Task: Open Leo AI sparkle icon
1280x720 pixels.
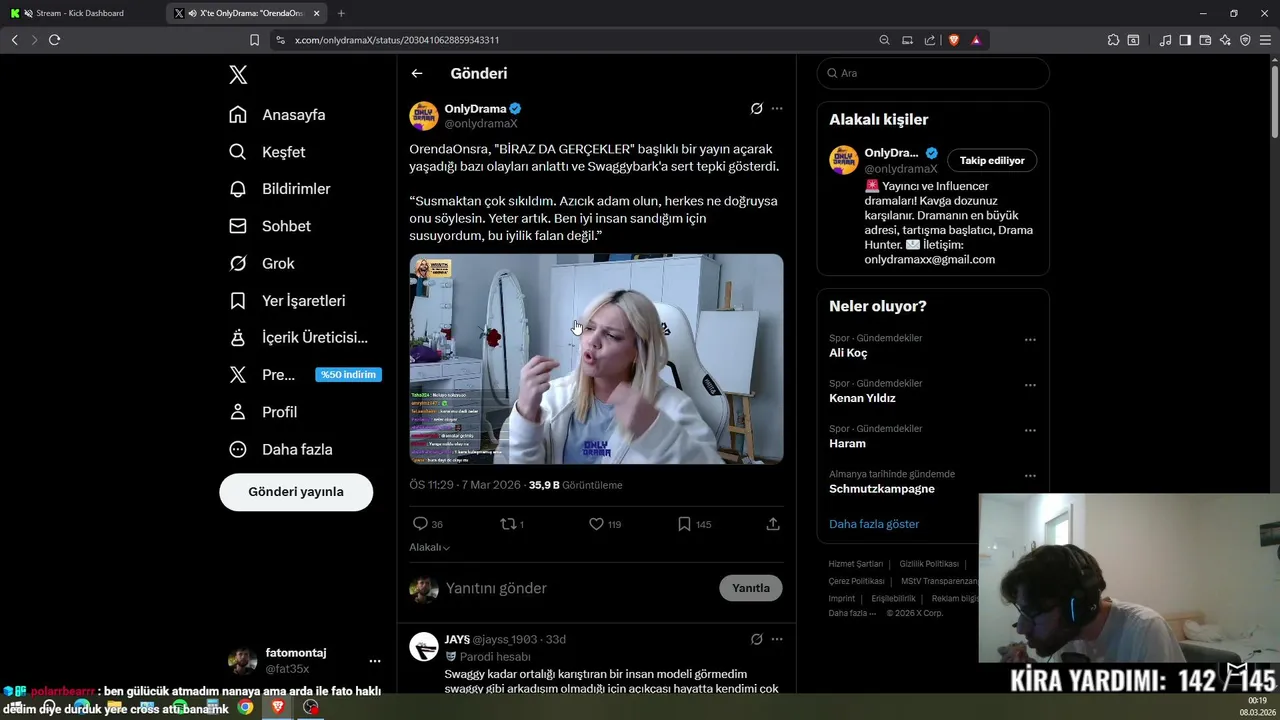Action: (x=1225, y=40)
